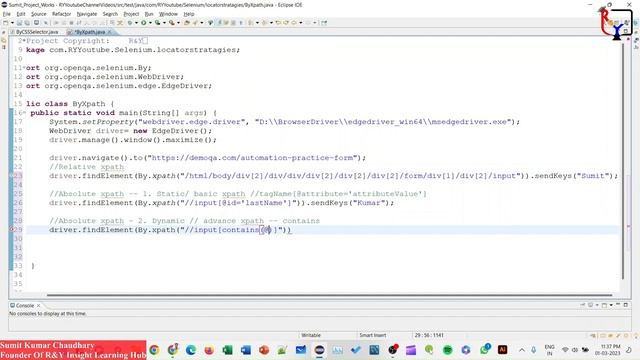Open the External Tools dropdown arrow
Screen dimensions: 640x360
(x=178, y=23)
